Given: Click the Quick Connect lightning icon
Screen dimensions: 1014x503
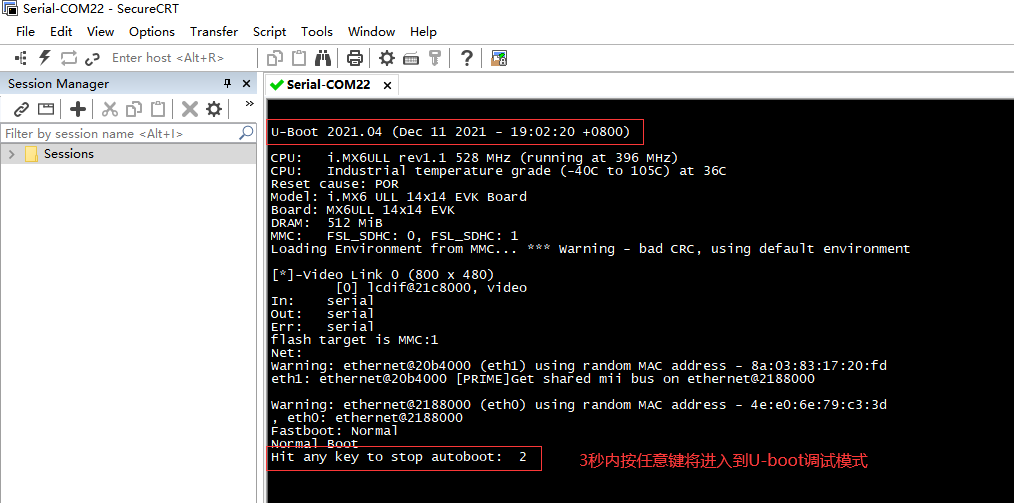Looking at the screenshot, I should [45, 58].
